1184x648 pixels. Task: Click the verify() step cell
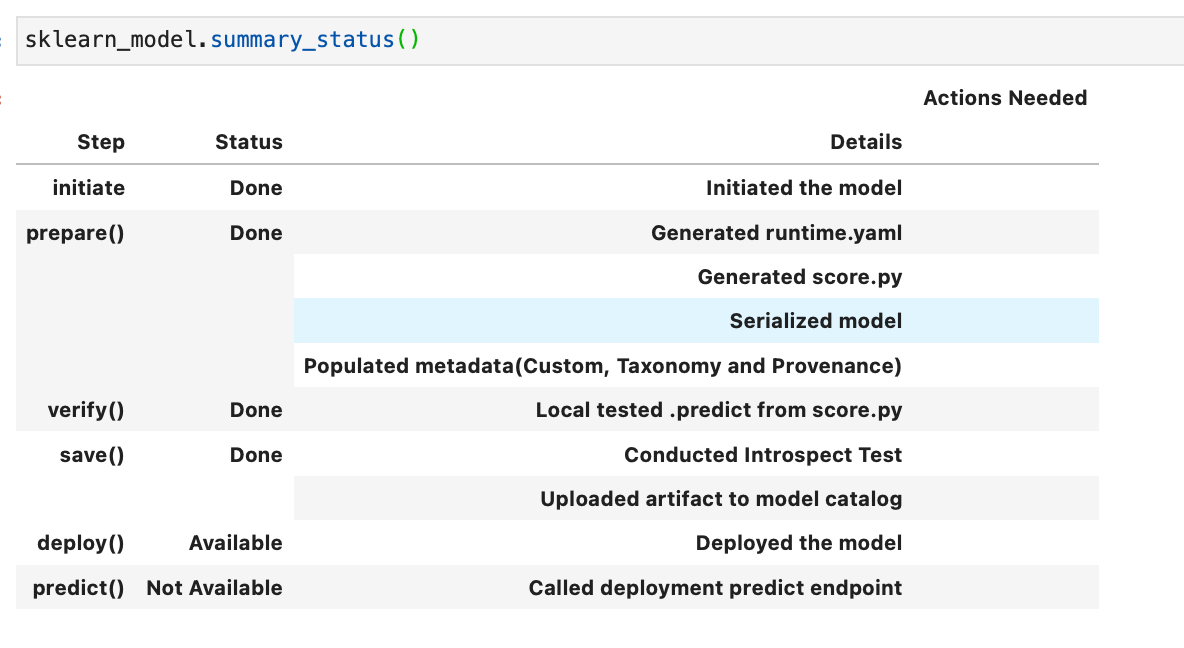pos(85,410)
